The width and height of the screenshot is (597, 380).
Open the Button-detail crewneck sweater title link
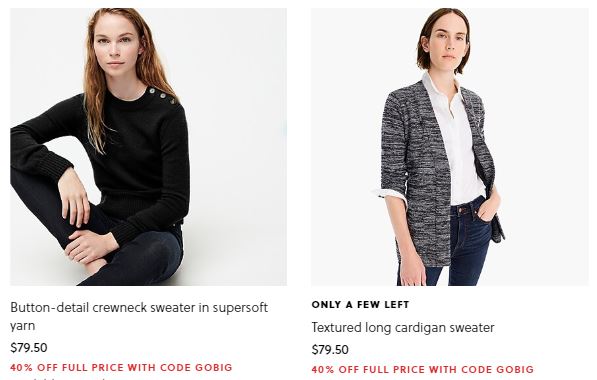pos(139,316)
